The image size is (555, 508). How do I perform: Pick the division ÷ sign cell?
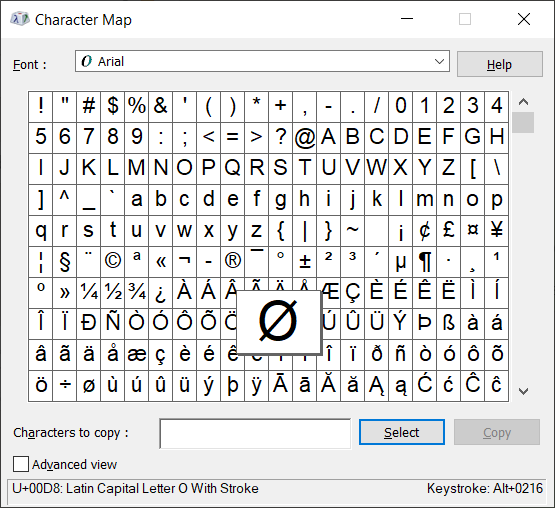pos(64,386)
